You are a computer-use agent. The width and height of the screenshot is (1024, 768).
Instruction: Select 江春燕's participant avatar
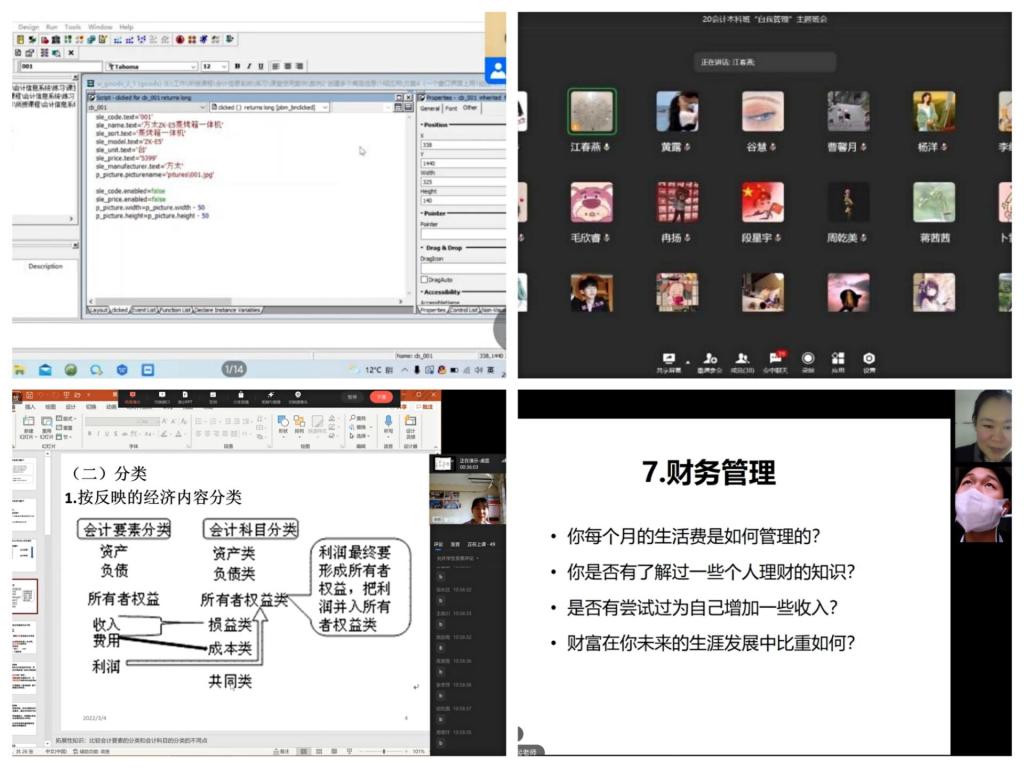592,111
